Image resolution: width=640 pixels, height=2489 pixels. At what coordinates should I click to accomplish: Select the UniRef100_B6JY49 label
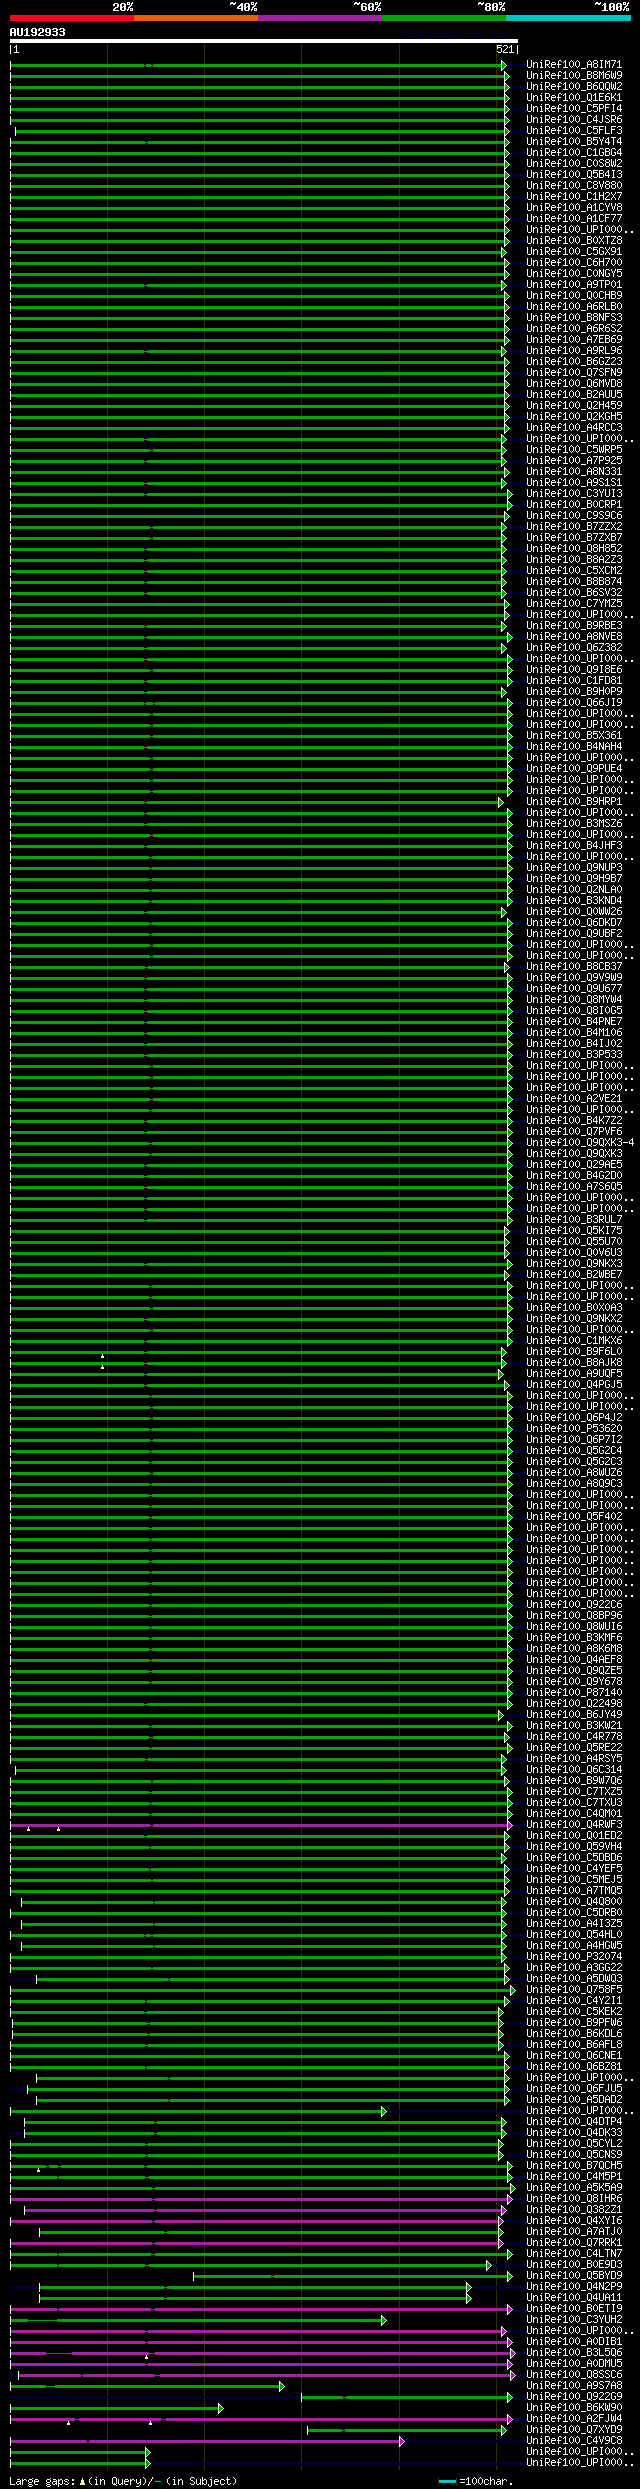click(574, 1715)
